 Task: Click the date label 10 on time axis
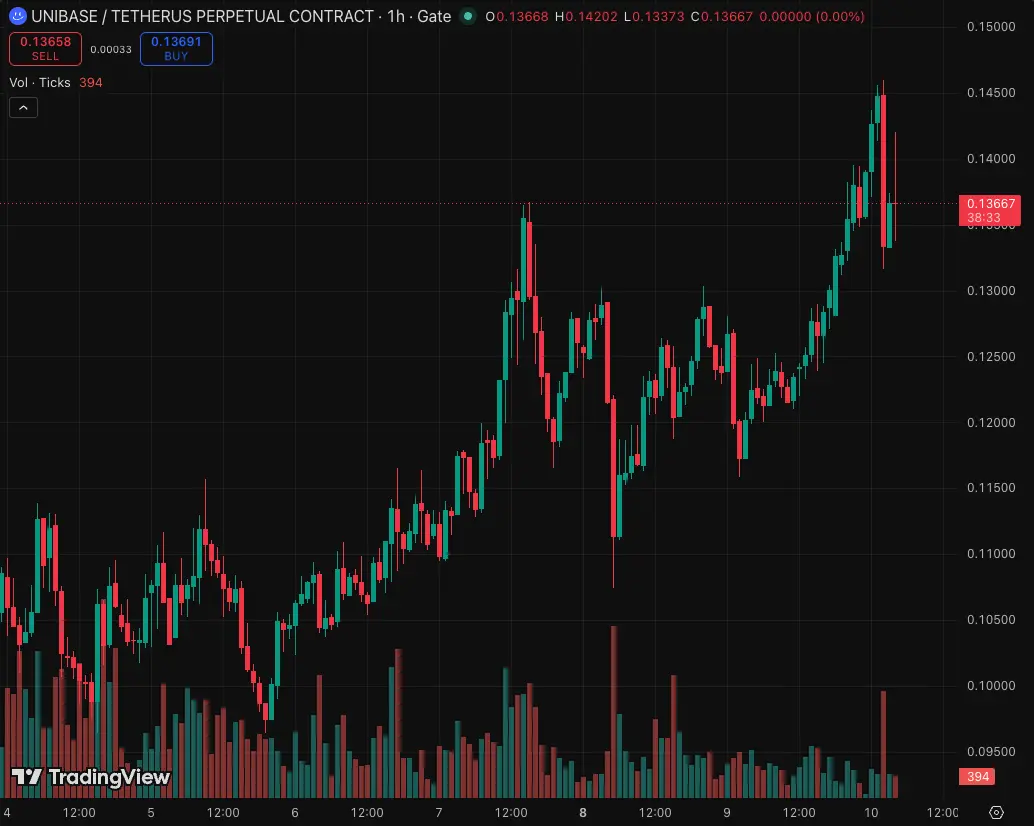[871, 812]
